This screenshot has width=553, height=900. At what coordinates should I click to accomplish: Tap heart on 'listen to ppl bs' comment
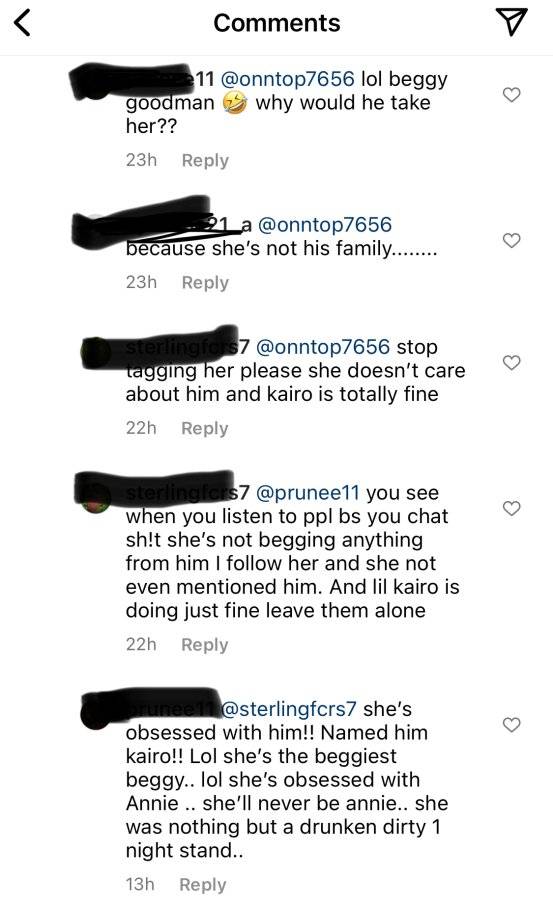[511, 509]
